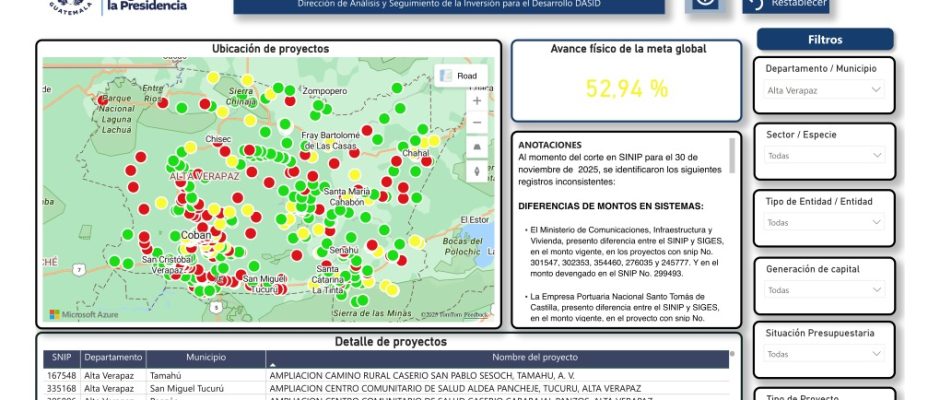Click the Filtros header button
The width and height of the screenshot is (940, 400).
[824, 40]
